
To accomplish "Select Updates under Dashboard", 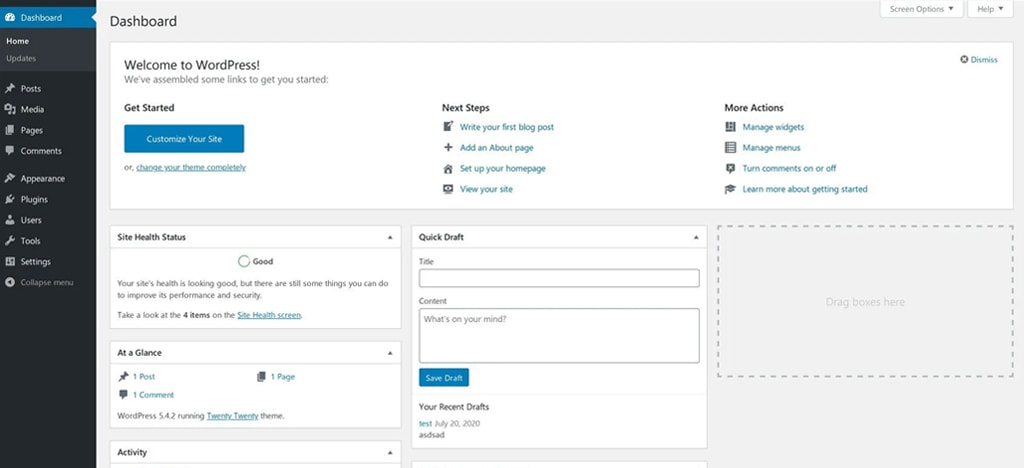I will tap(21, 58).
